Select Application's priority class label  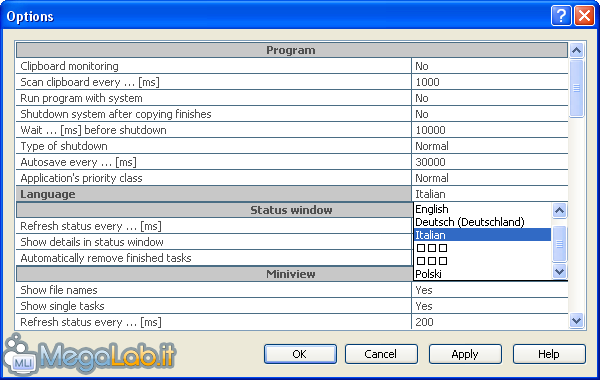214,178
